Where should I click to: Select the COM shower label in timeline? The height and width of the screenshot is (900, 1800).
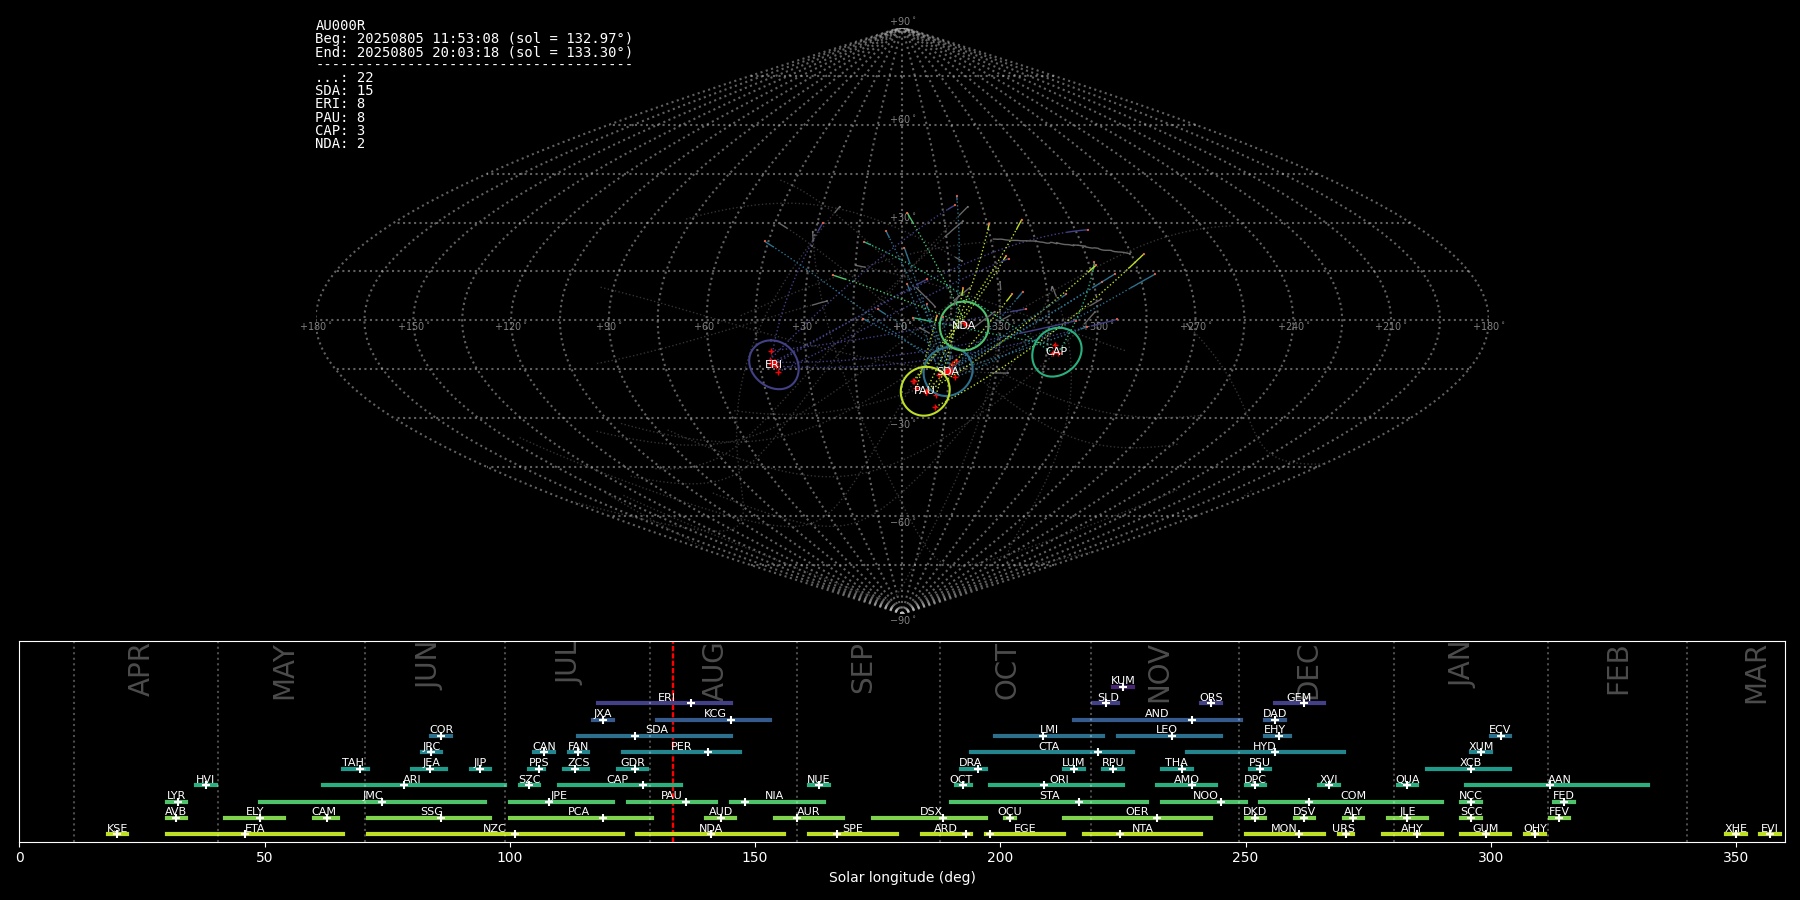pos(1353,796)
